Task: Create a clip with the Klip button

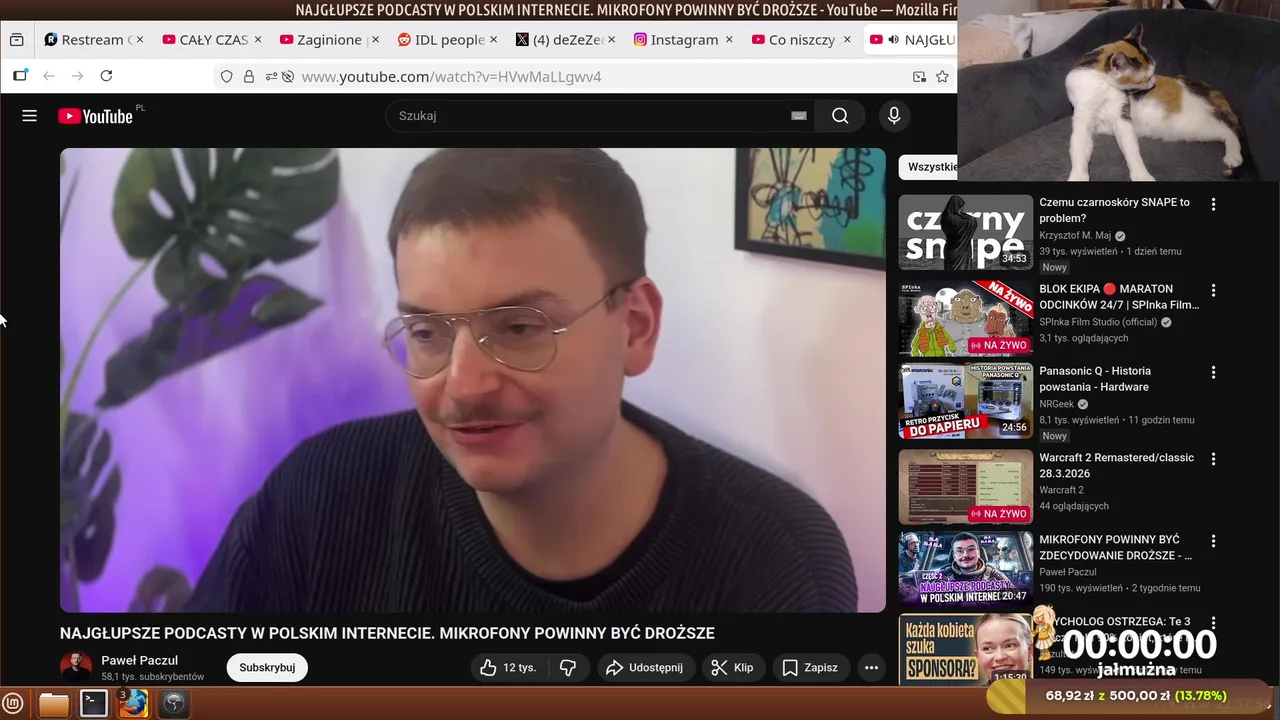Action: point(733,668)
